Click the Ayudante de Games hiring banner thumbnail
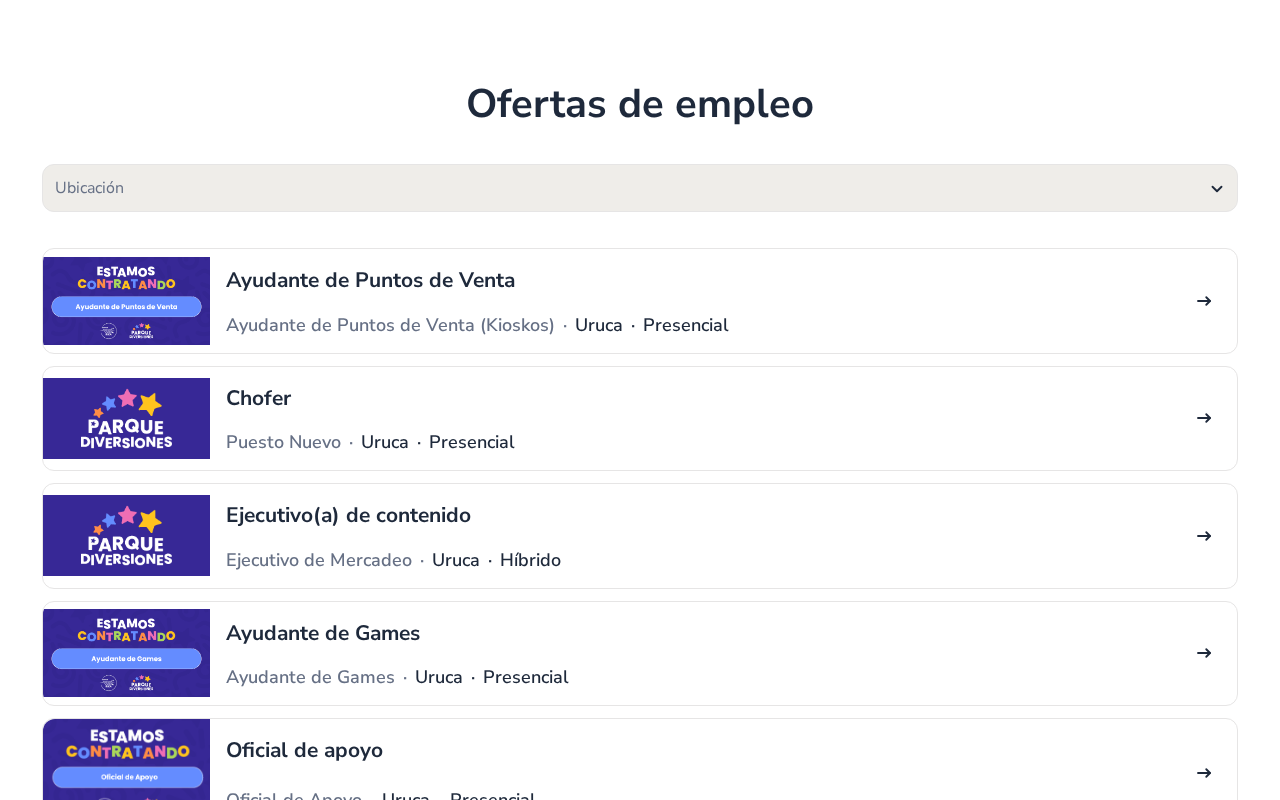Screen dimensions: 1280x800 [126, 653]
